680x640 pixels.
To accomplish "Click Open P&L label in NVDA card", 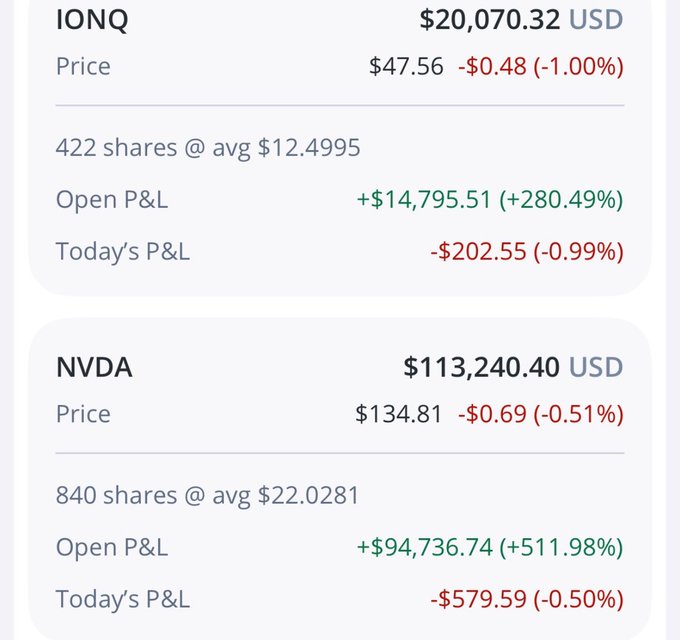I will pos(112,547).
